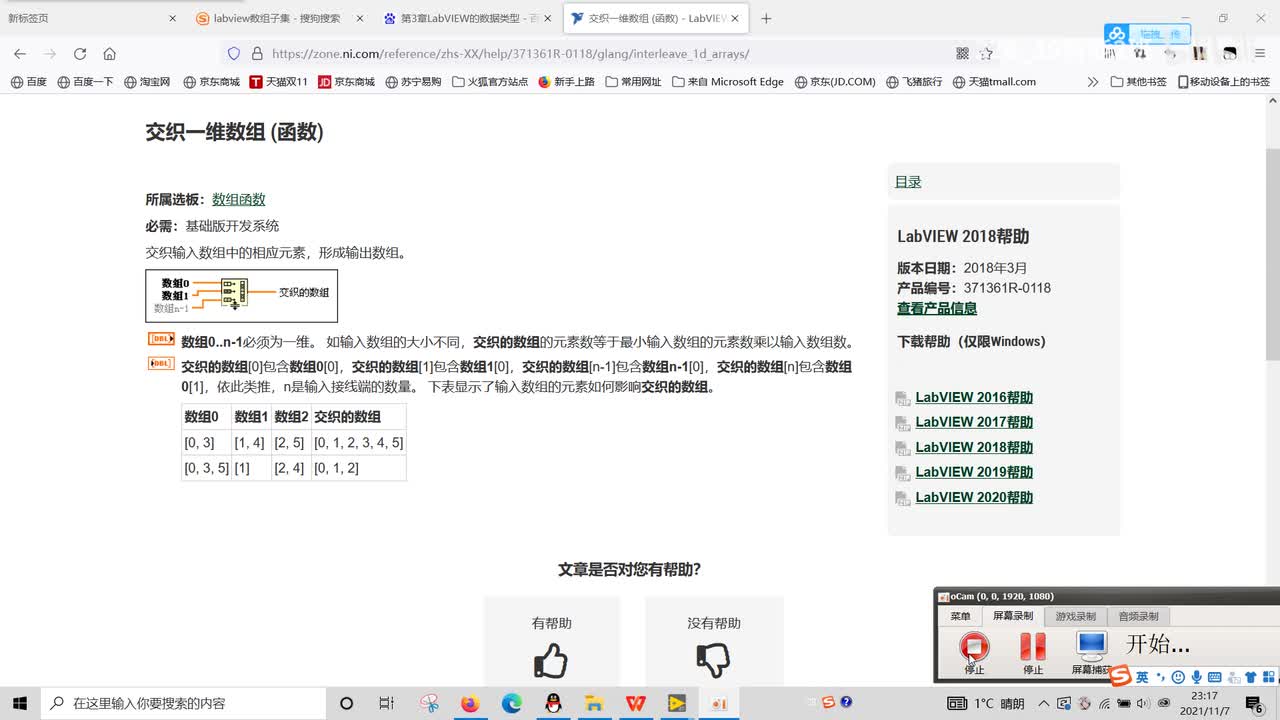
Task: Show hidden system tray icons
Action: click(1043, 703)
